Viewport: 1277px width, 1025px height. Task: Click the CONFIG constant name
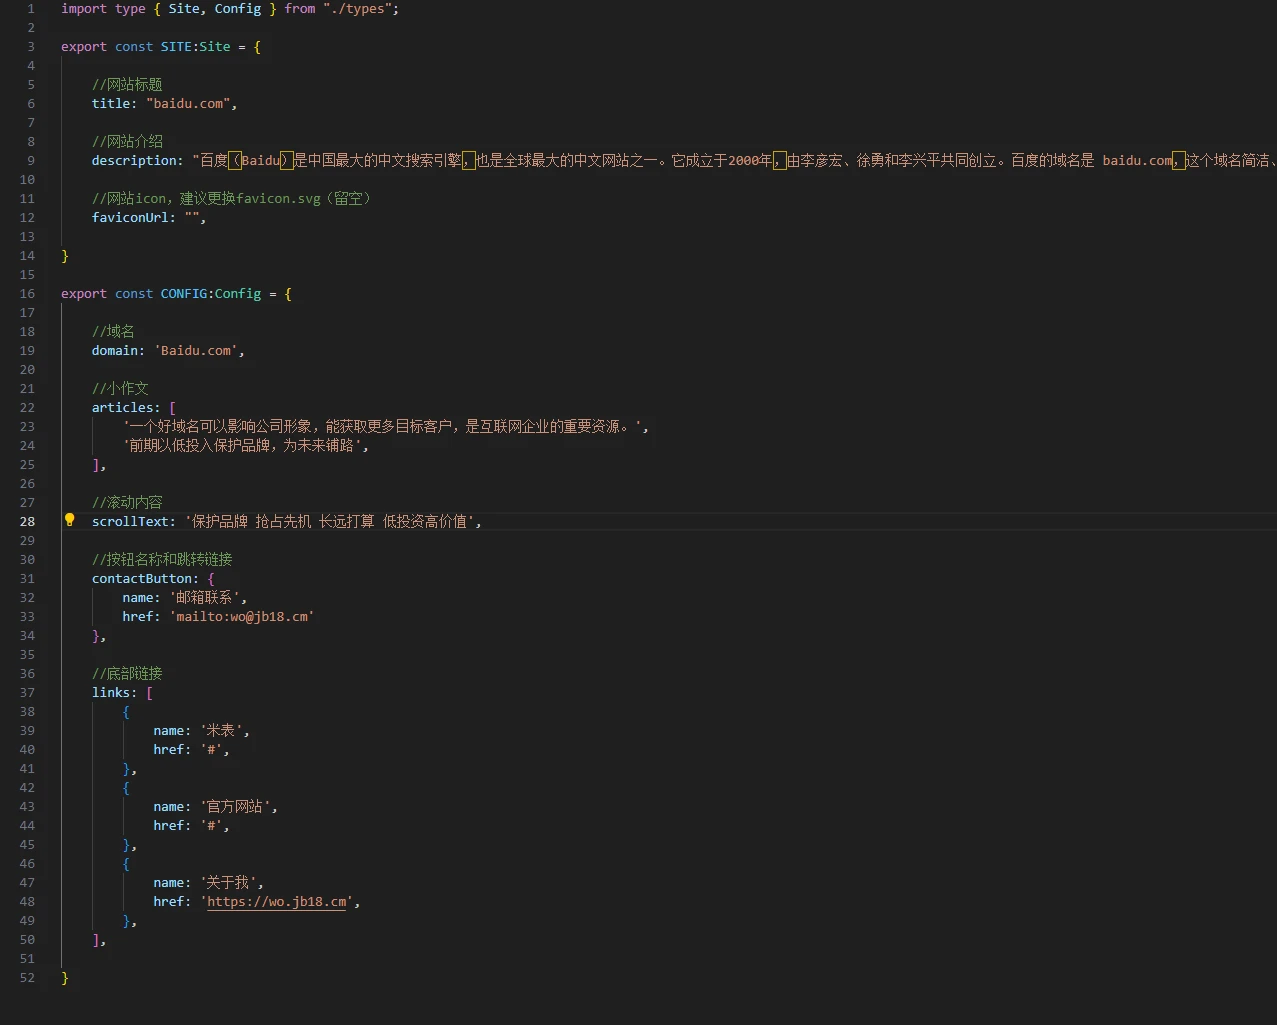[x=184, y=294]
